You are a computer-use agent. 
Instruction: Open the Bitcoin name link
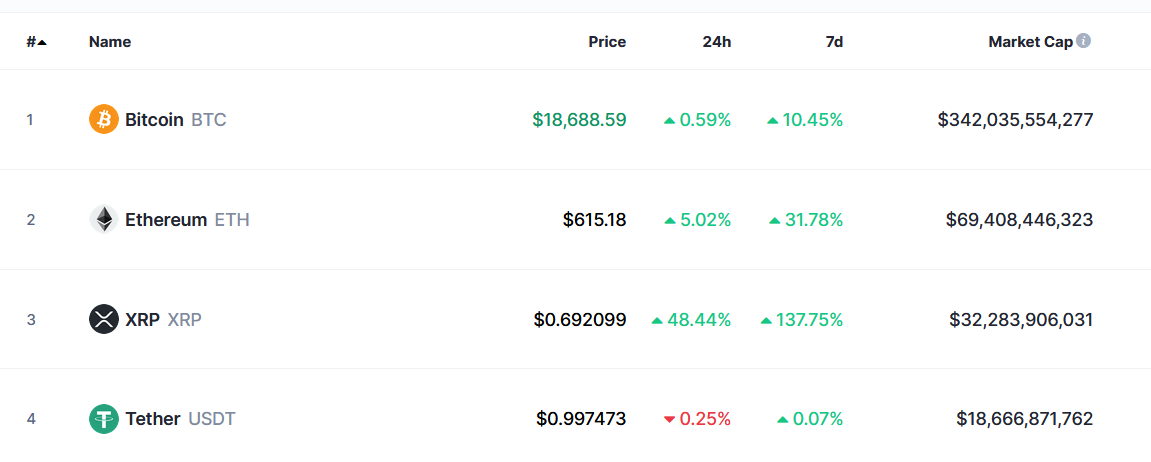point(154,120)
